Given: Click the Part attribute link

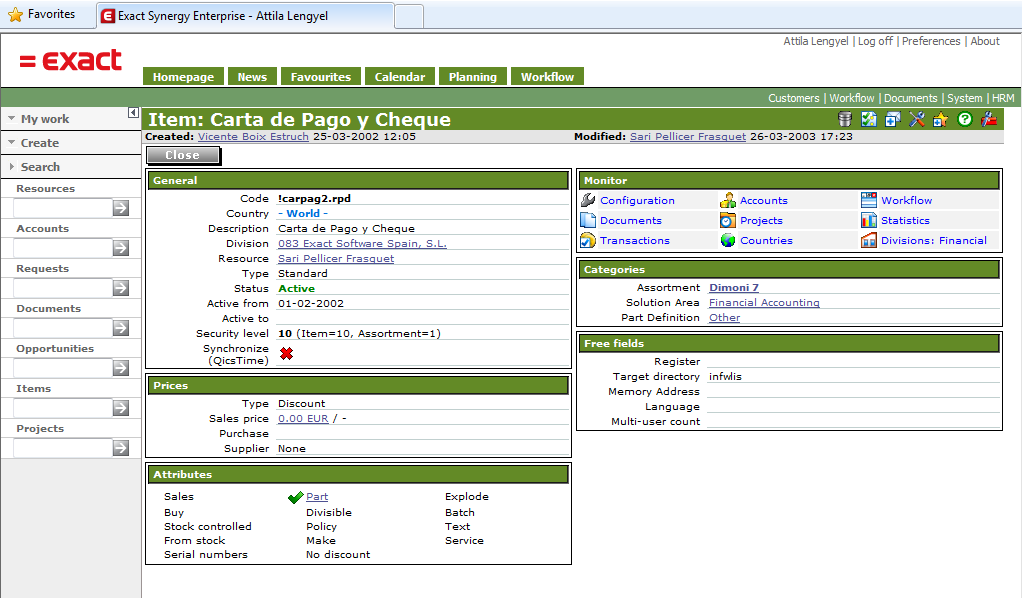Looking at the screenshot, I should tap(317, 496).
